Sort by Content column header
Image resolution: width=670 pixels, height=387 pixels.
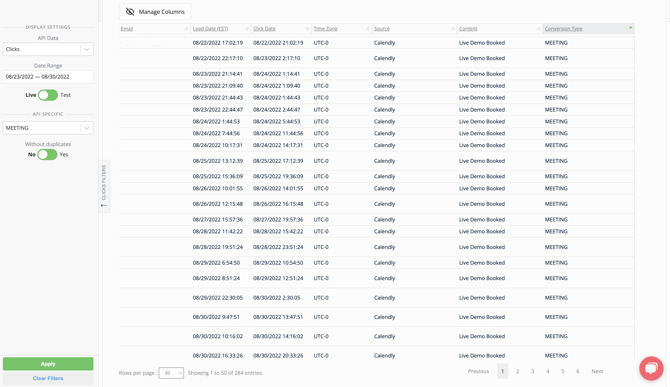tap(468, 29)
